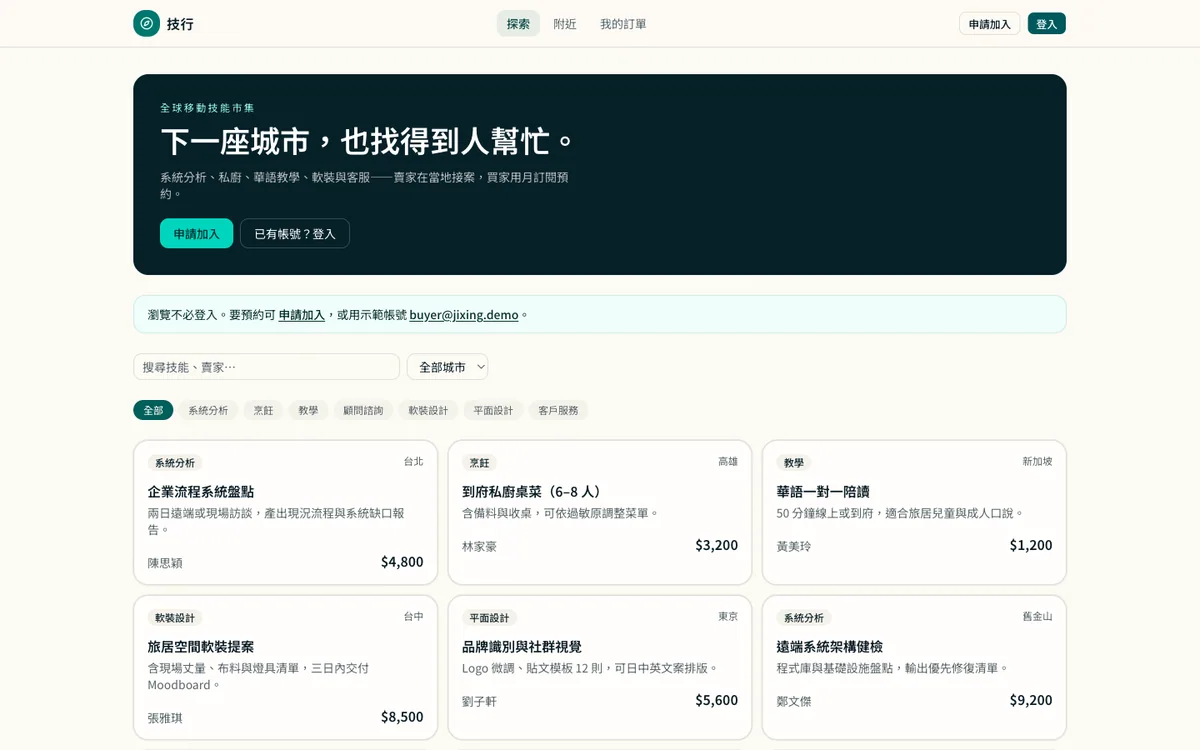Click seller name 鄭文傑
Image resolution: width=1200 pixels, height=750 pixels.
point(794,701)
